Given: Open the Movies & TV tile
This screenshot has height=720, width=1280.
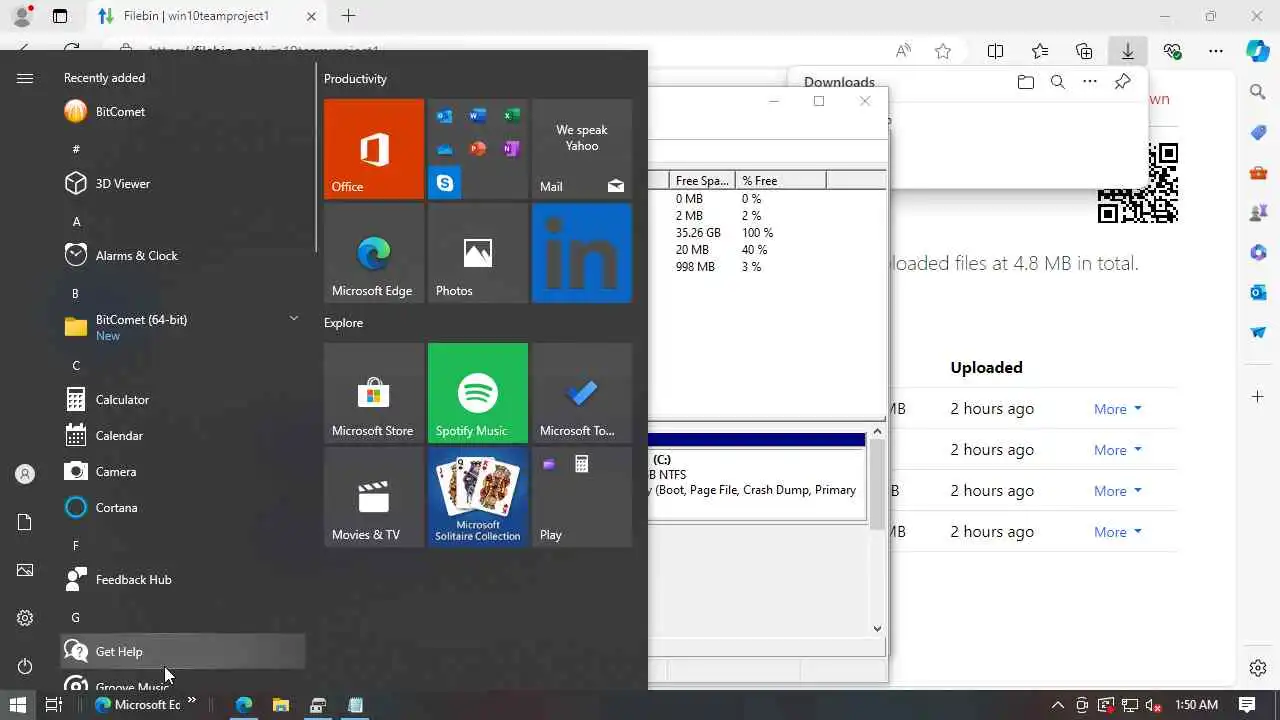Looking at the screenshot, I should click(x=374, y=497).
